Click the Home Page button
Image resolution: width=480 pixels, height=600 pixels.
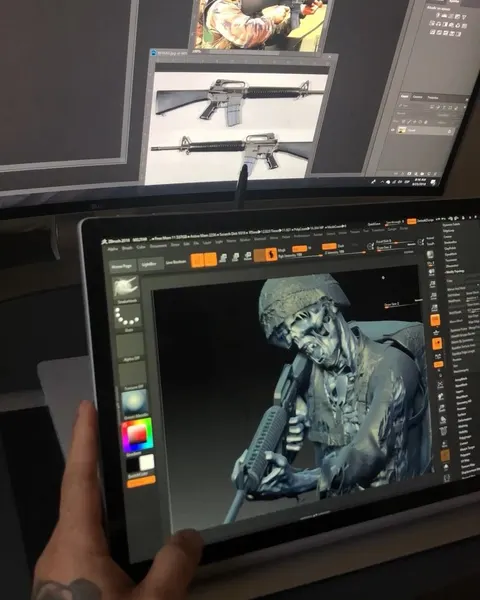click(x=122, y=266)
